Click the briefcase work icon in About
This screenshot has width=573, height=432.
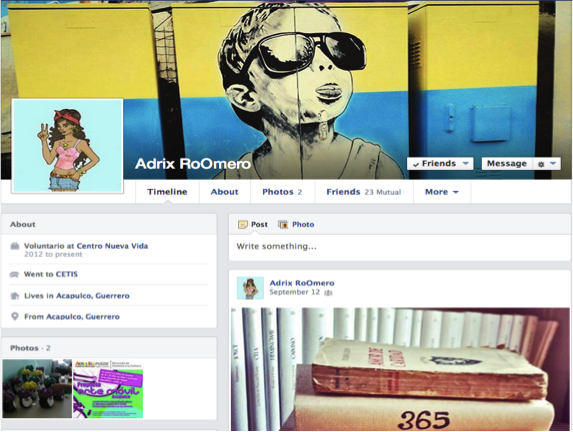15,246
